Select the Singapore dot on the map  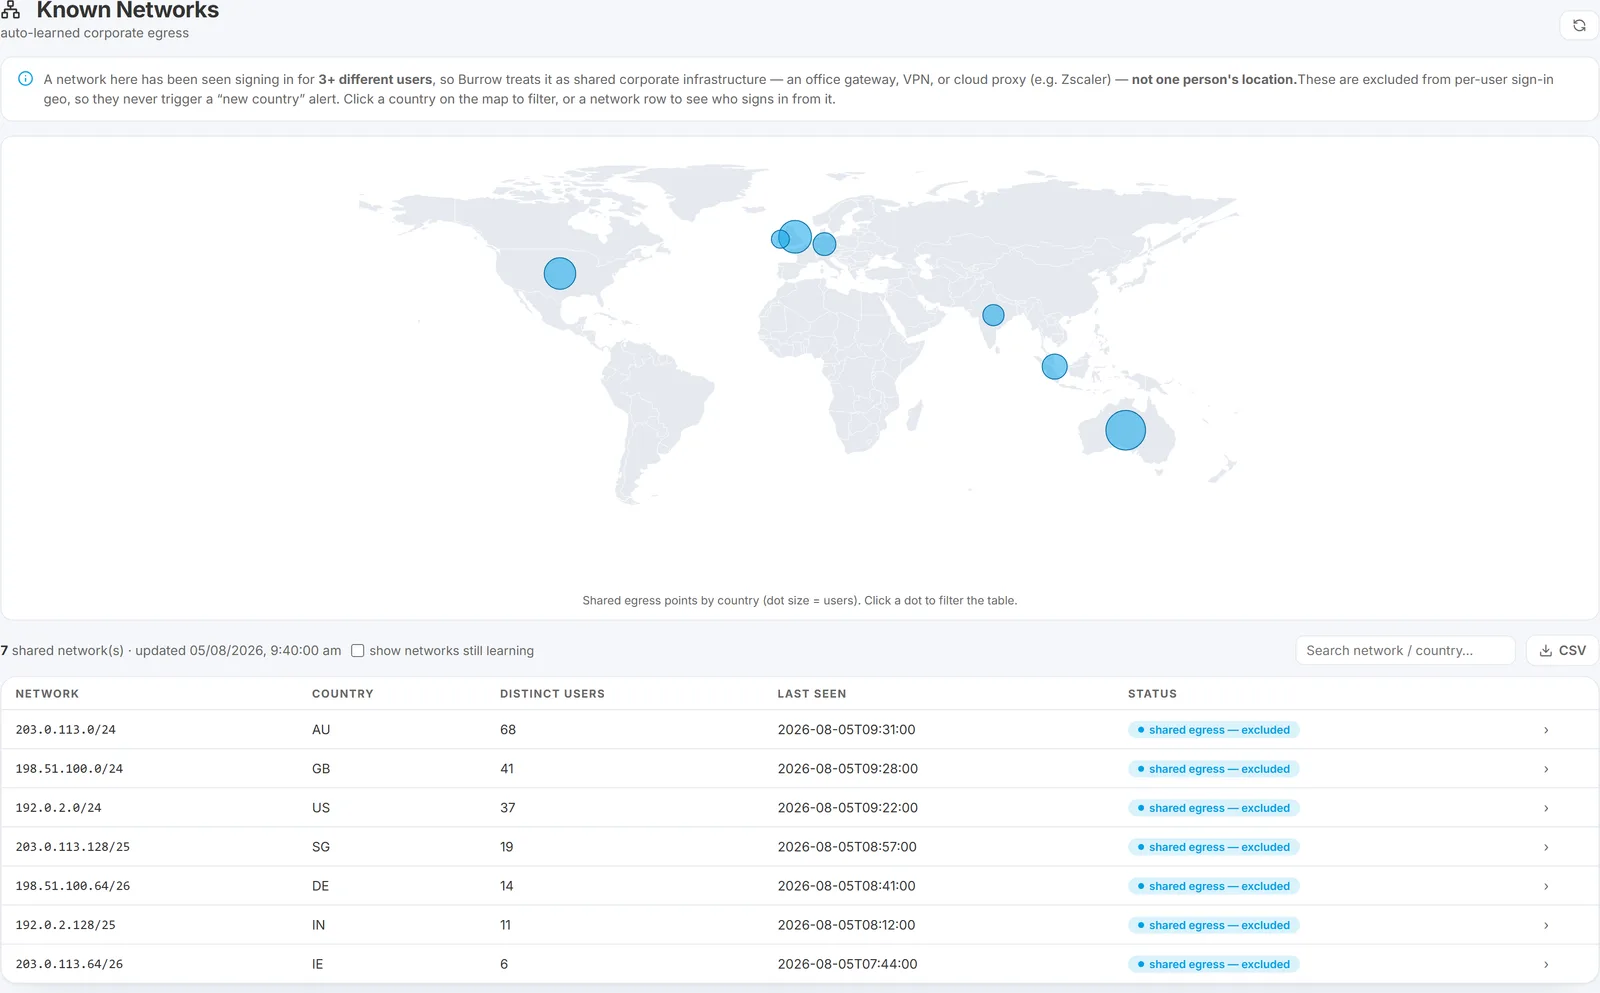tap(1054, 366)
